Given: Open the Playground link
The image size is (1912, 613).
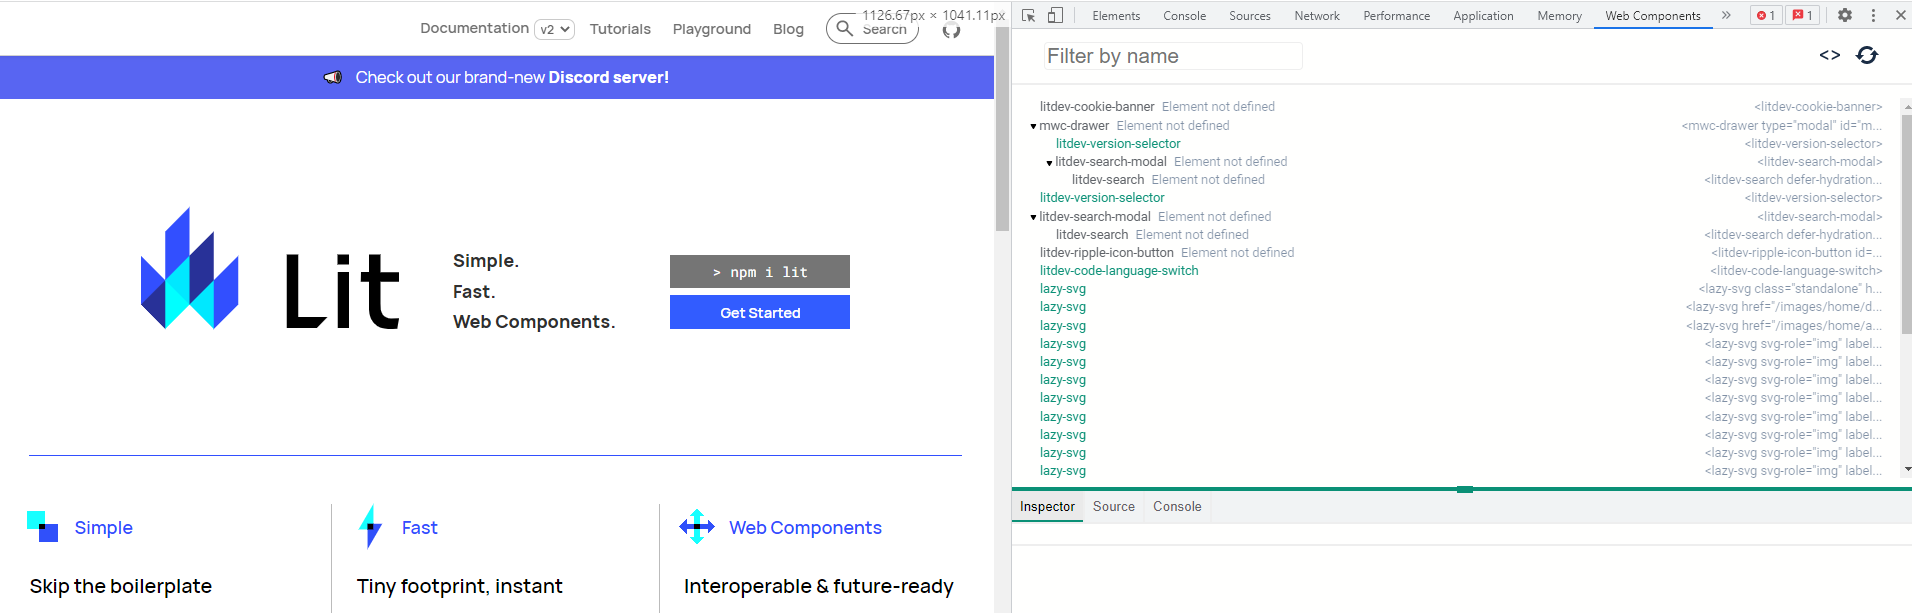Looking at the screenshot, I should pyautogui.click(x=712, y=29).
